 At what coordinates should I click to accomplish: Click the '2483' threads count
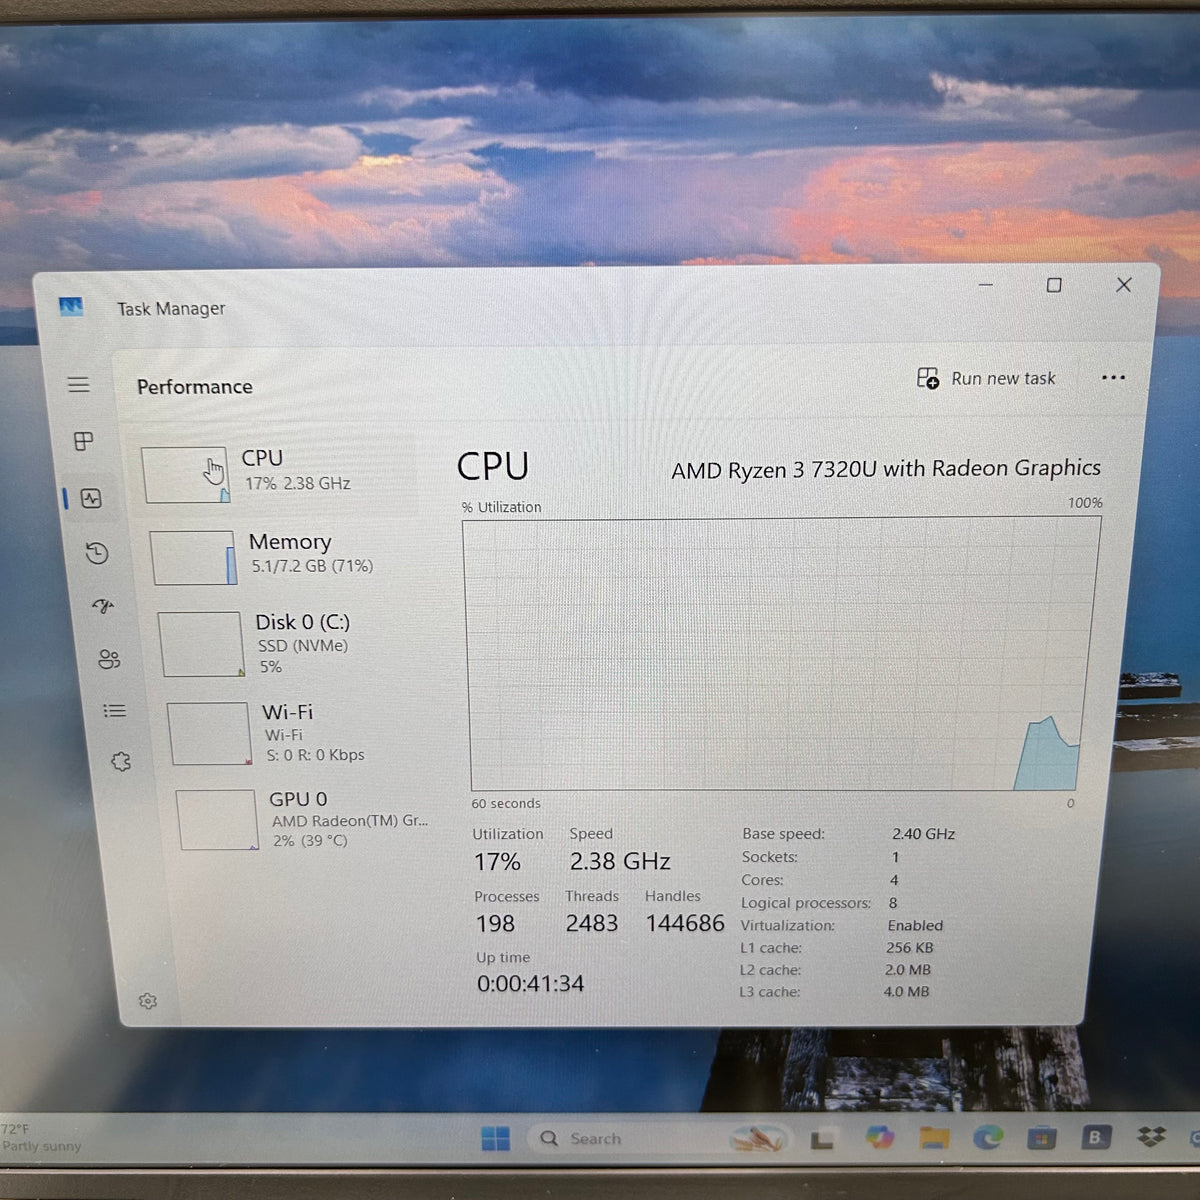point(592,924)
